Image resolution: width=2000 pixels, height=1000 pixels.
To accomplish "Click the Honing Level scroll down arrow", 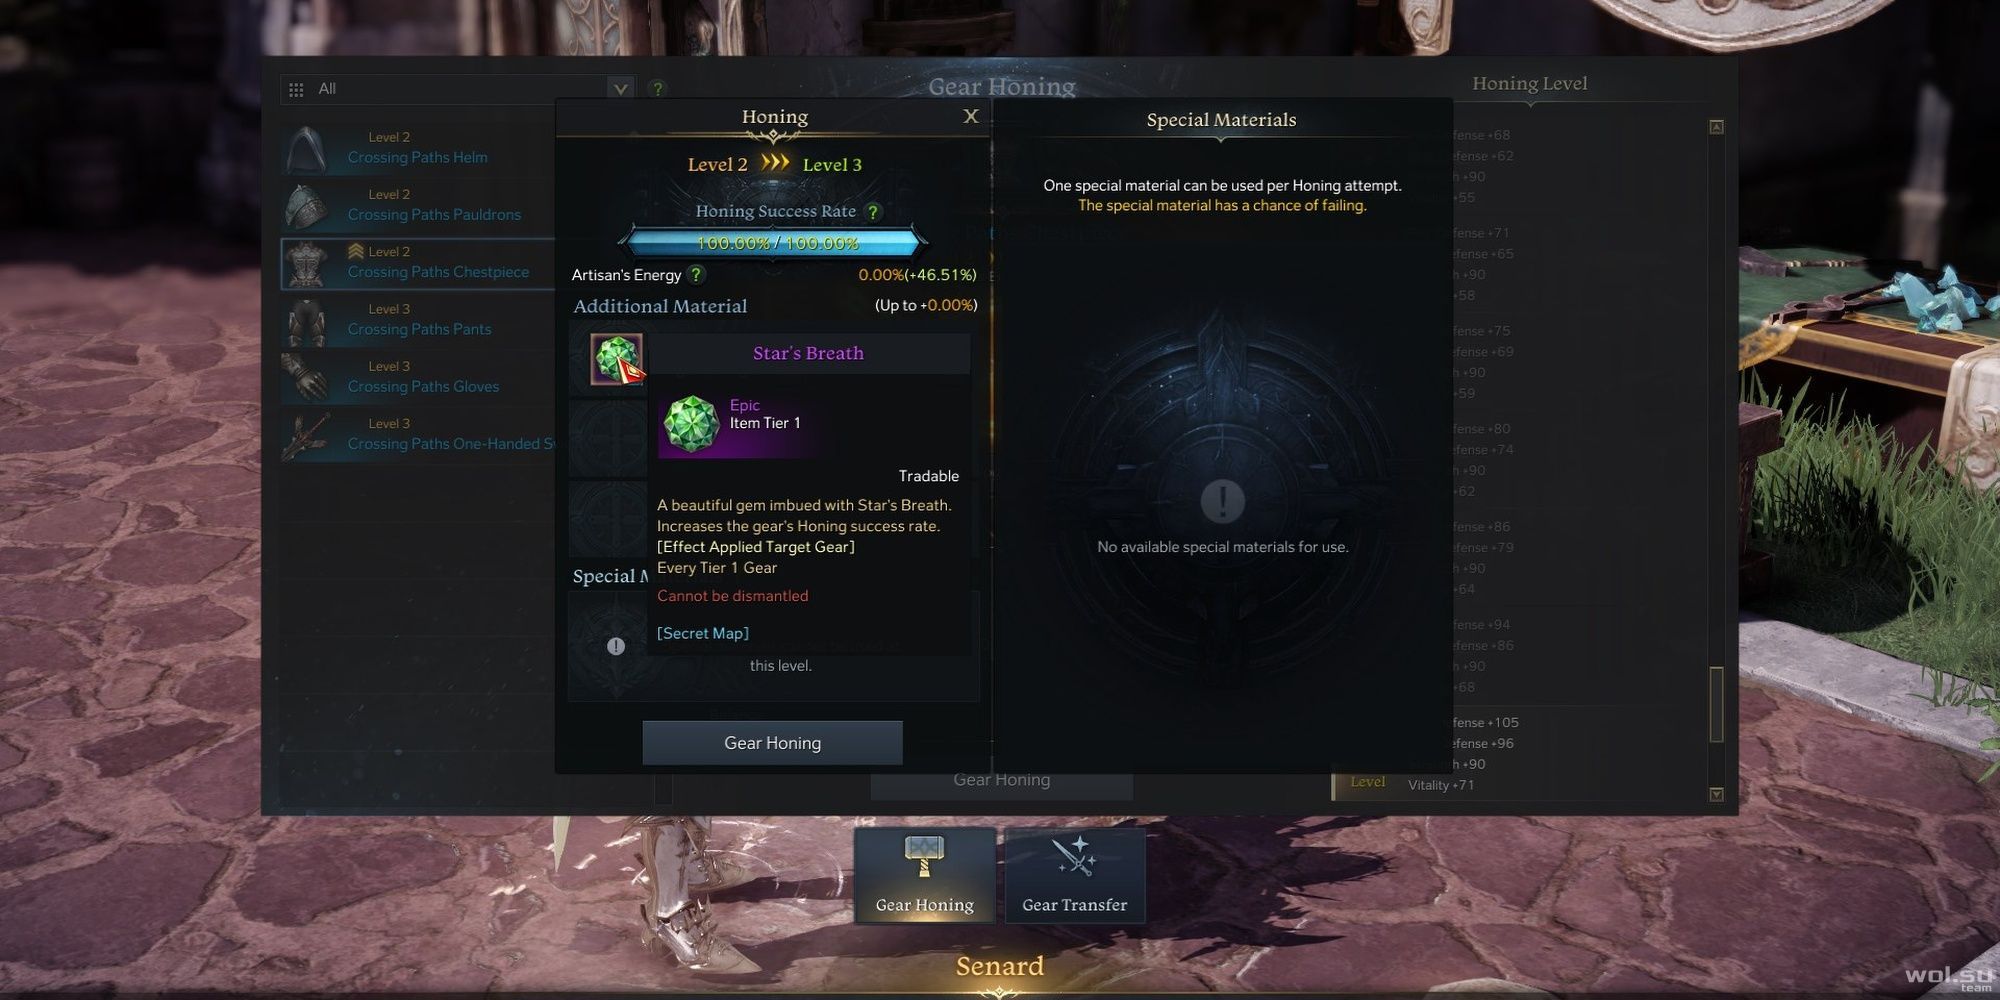I will click(1716, 794).
